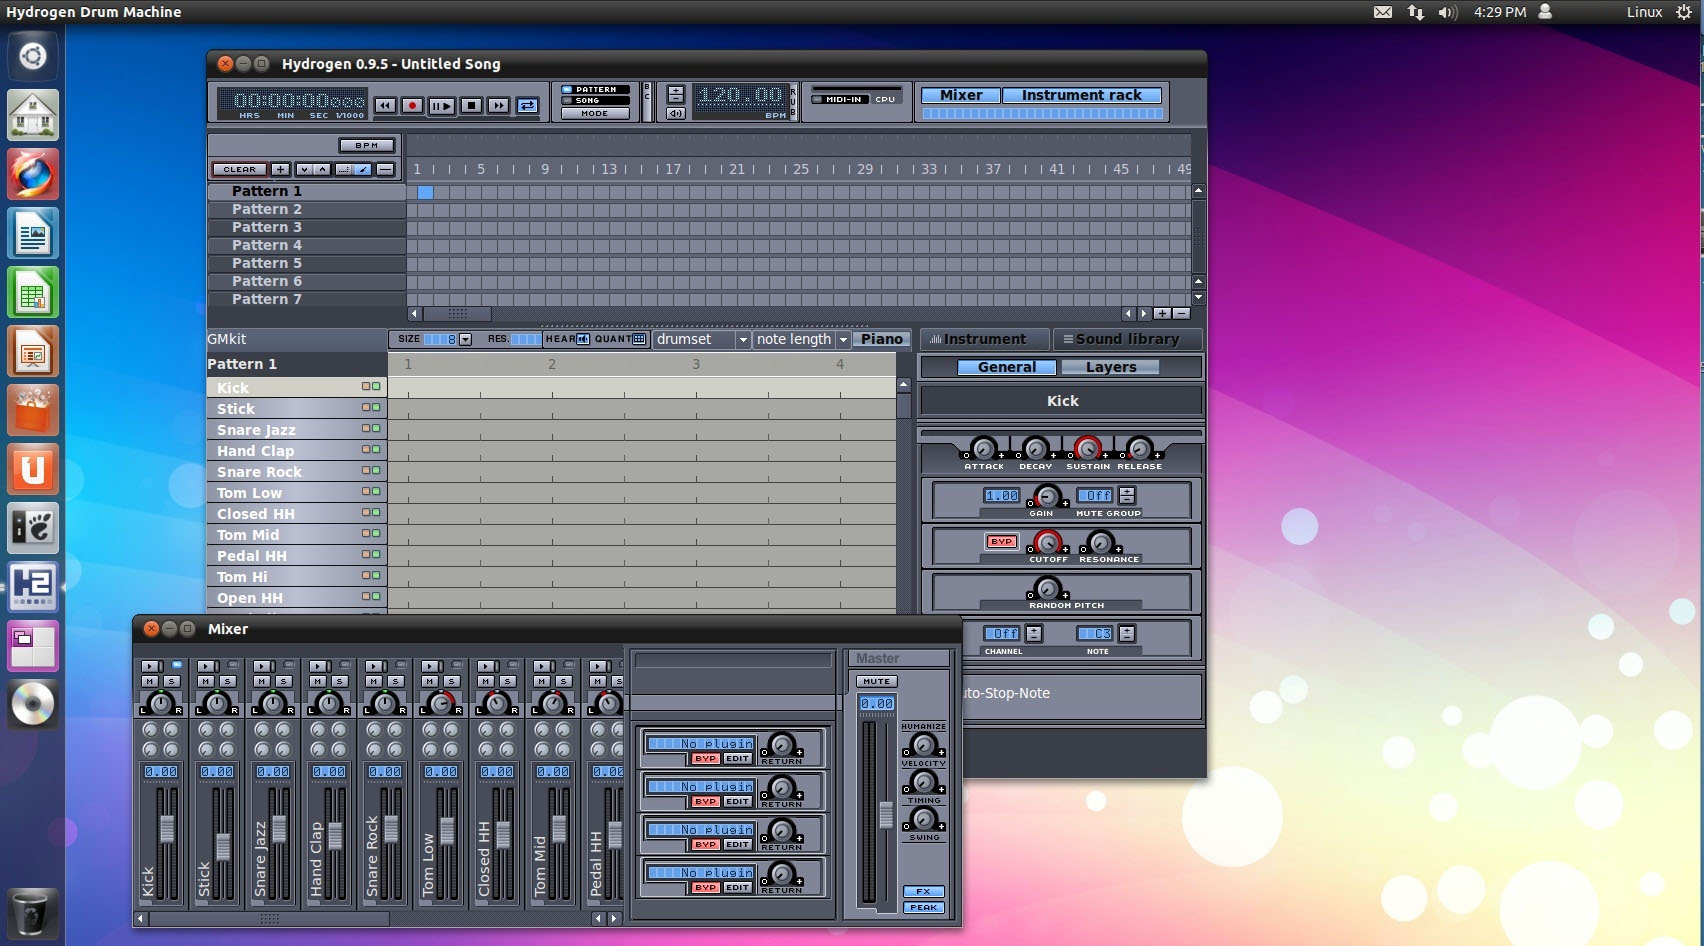
Task: Mute the Kick channel in the Mixer
Action: (x=149, y=681)
